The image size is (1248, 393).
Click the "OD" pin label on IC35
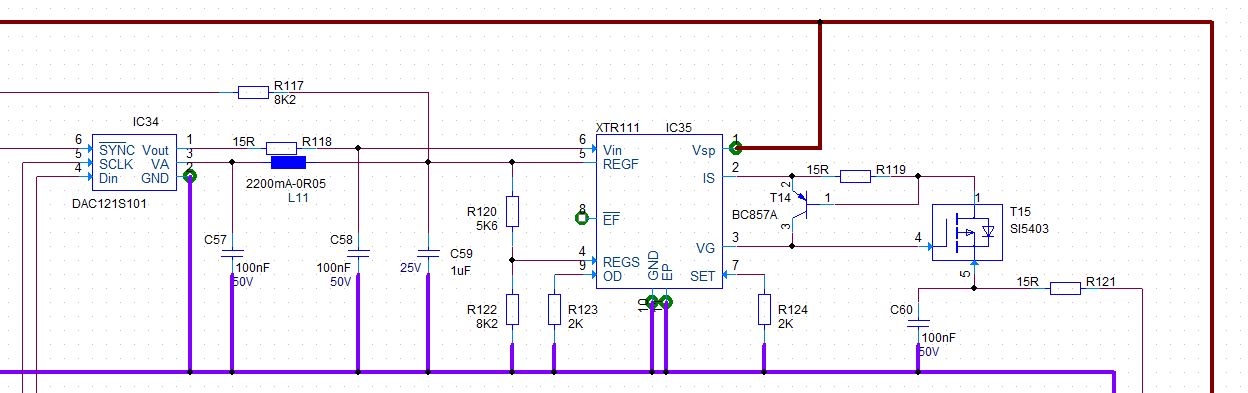(x=612, y=276)
